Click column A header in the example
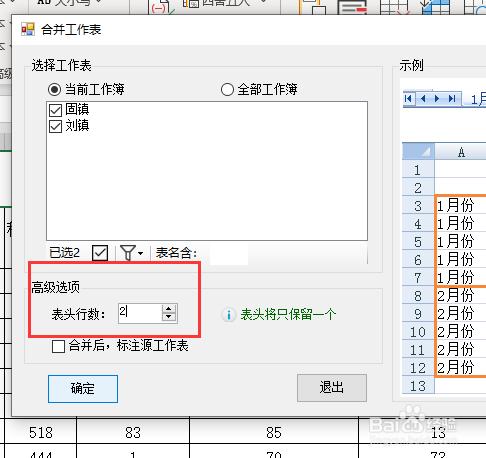This screenshot has height=458, width=486. click(461, 152)
